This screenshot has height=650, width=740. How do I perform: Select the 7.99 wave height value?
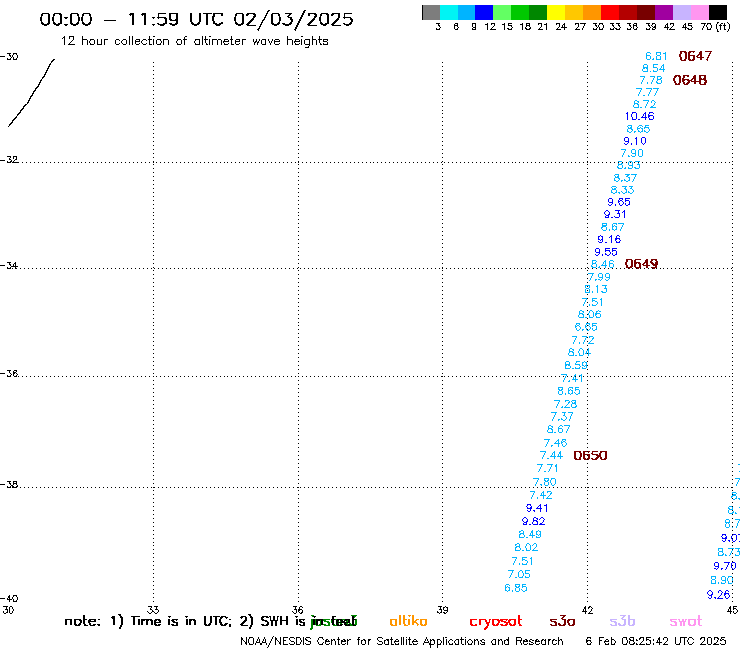[x=598, y=277]
